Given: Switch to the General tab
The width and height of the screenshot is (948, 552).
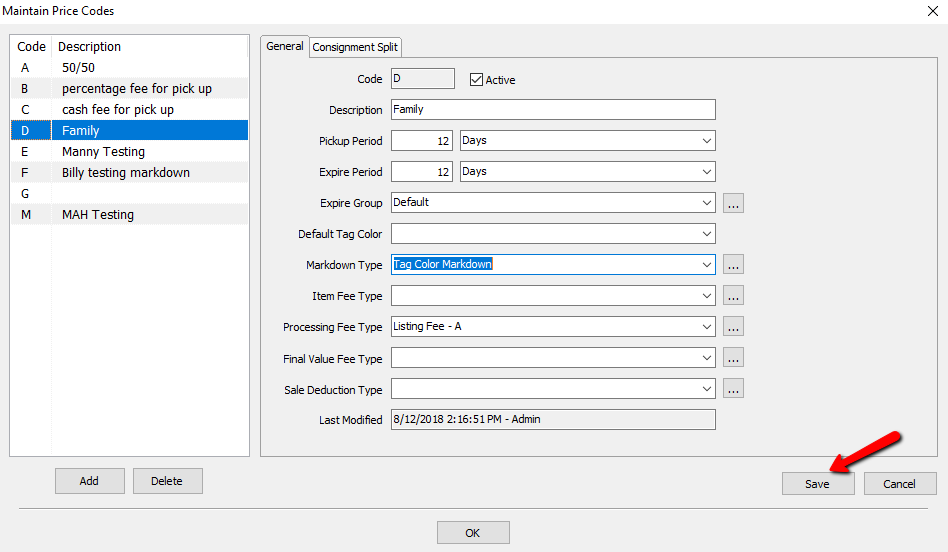Looking at the screenshot, I should coord(285,47).
